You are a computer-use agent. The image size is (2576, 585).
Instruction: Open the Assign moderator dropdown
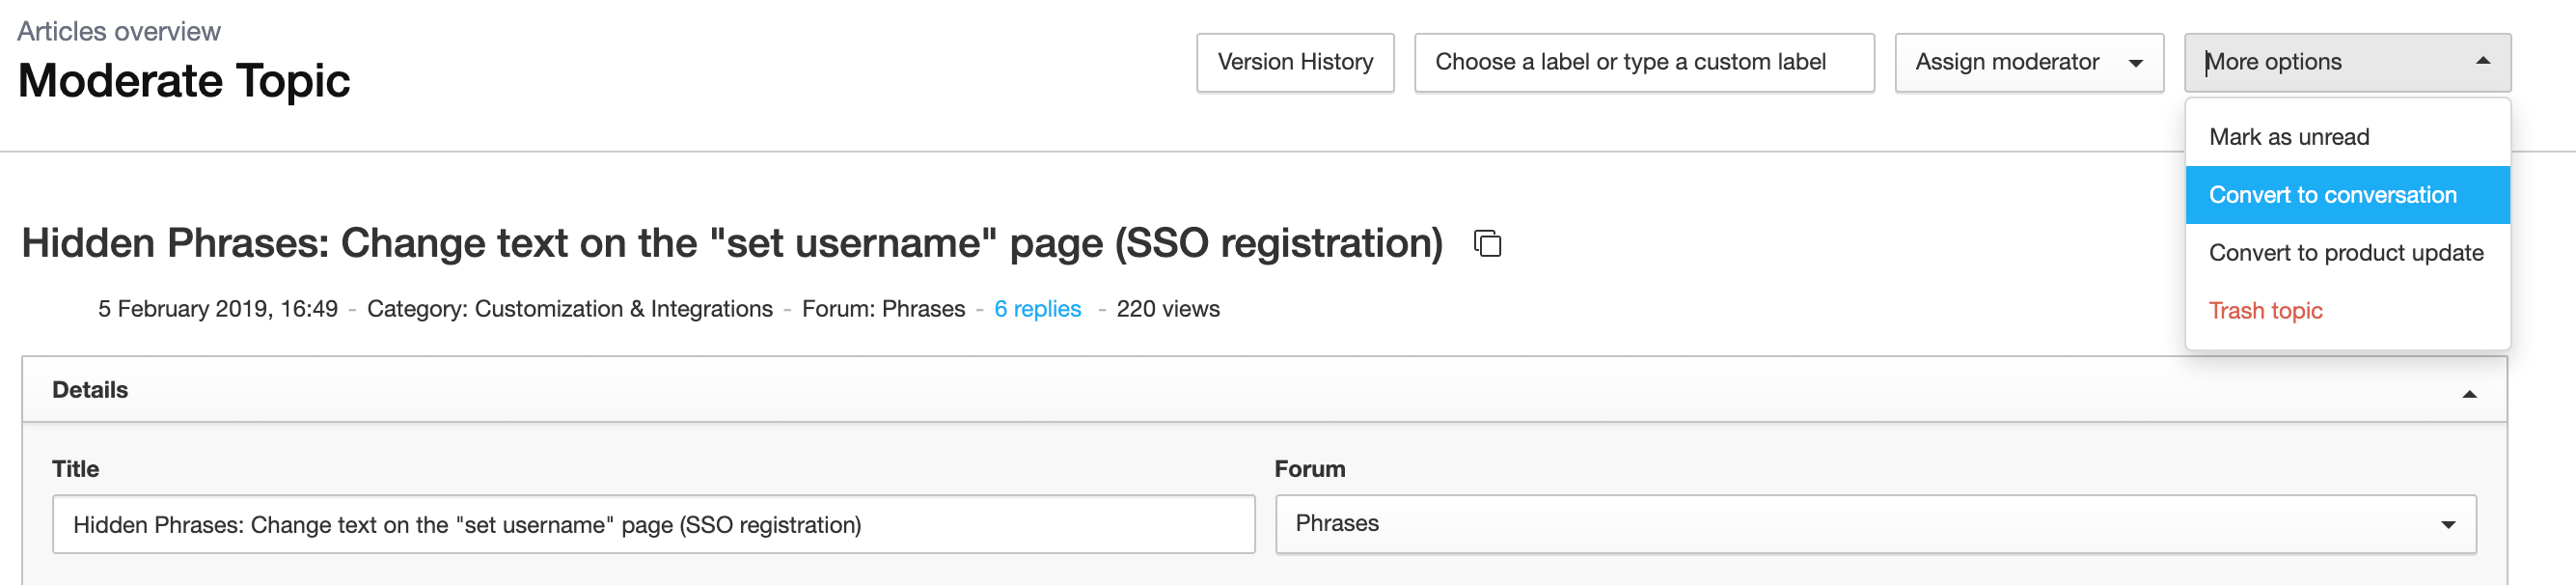tap(2028, 63)
